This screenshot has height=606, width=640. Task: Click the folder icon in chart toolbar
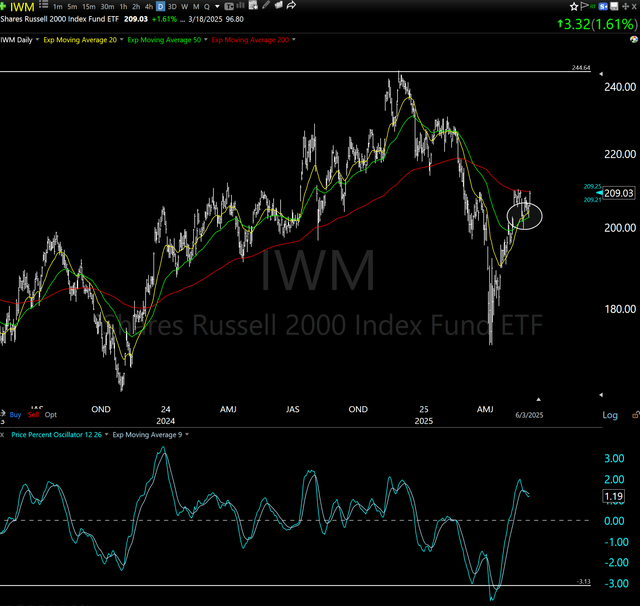tap(279, 5)
